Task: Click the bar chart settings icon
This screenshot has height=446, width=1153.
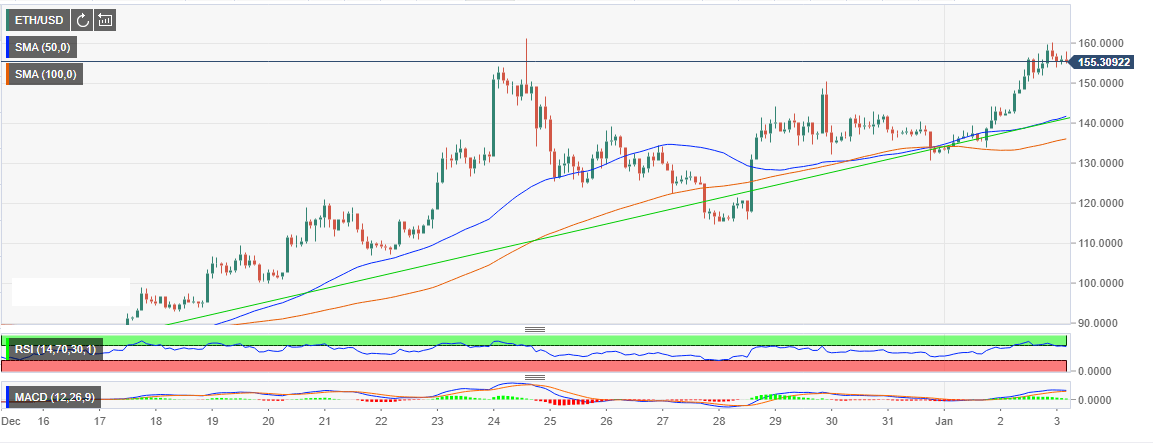Action: pos(105,19)
